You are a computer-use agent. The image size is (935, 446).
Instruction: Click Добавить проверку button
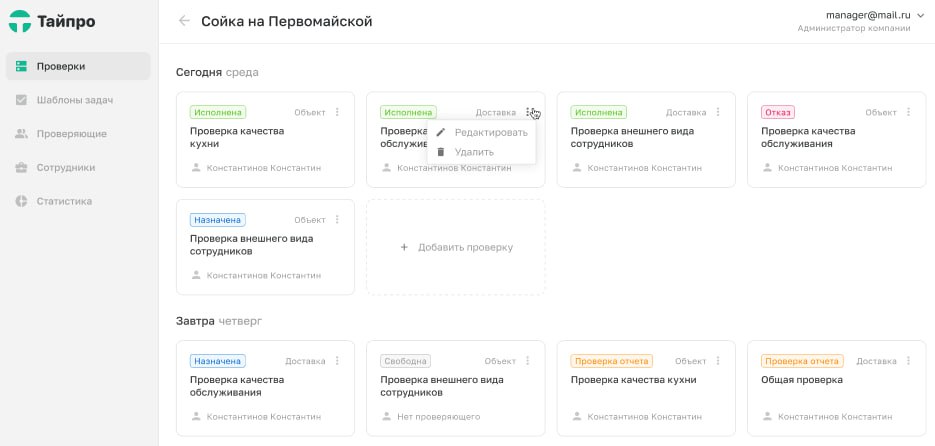pyautogui.click(x=456, y=247)
